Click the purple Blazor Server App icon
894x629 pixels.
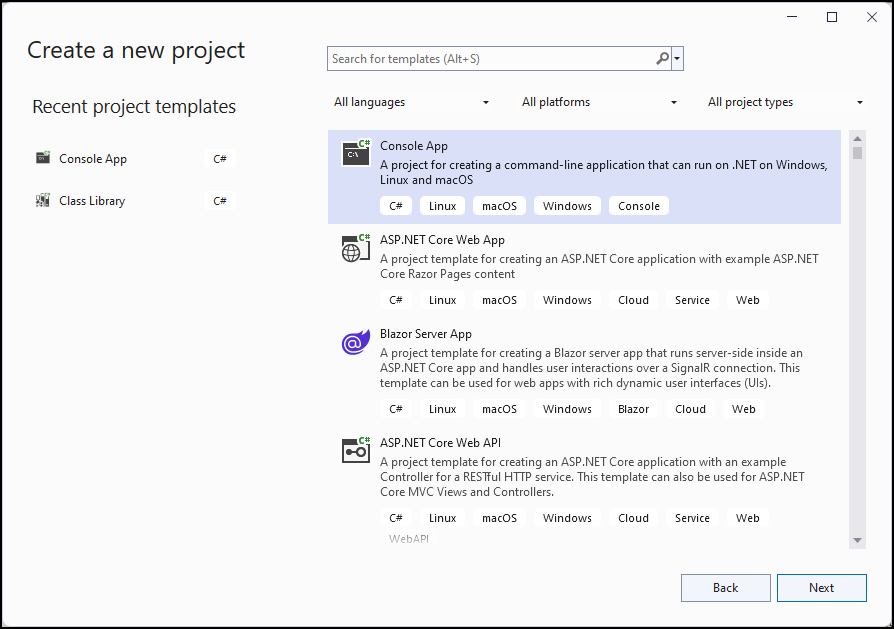click(x=355, y=342)
